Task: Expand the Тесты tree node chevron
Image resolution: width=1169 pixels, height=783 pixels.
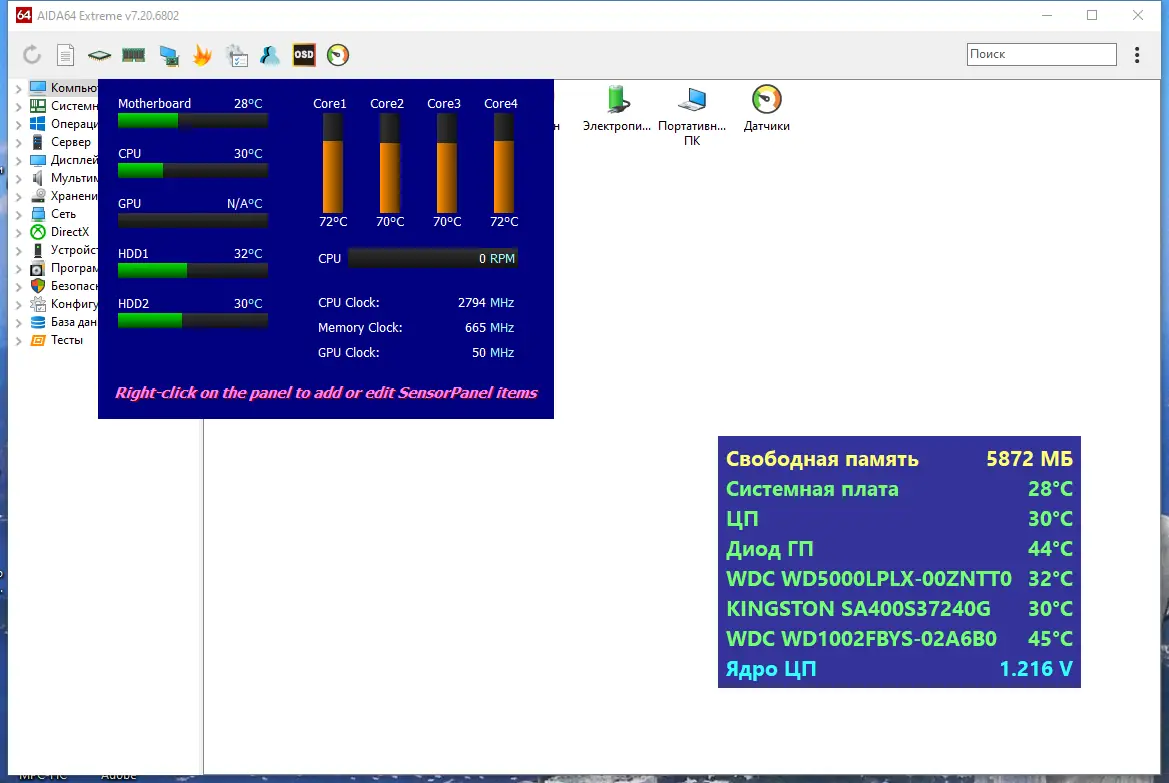Action: [19, 340]
